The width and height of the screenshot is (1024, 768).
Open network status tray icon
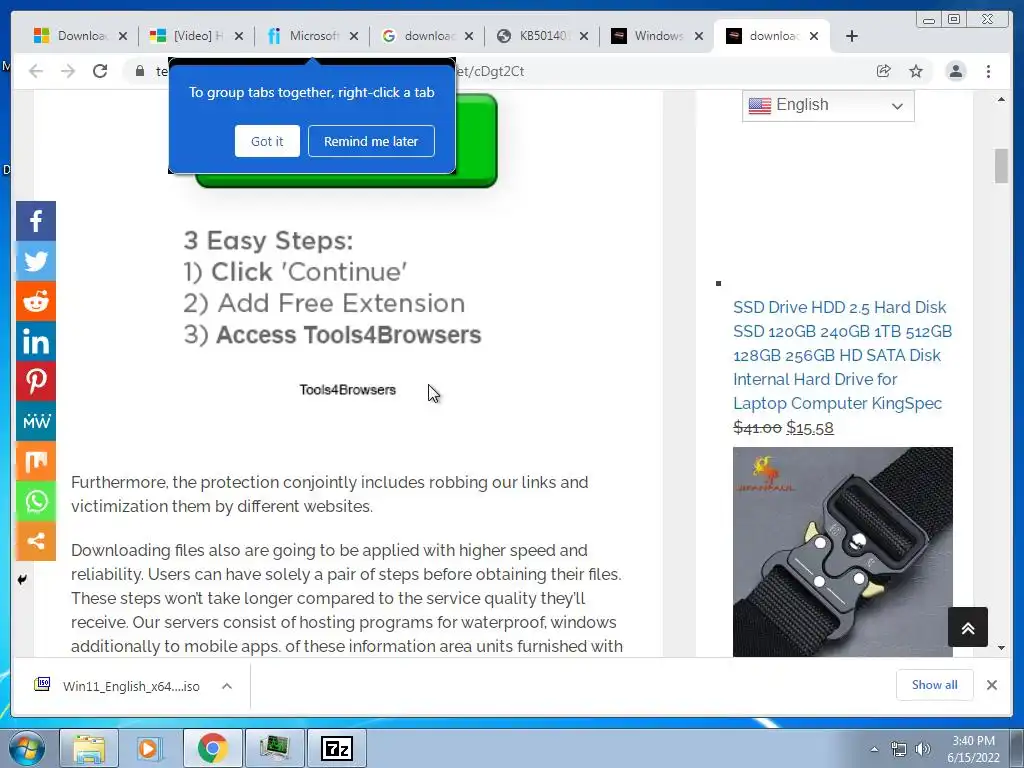pyautogui.click(x=899, y=749)
